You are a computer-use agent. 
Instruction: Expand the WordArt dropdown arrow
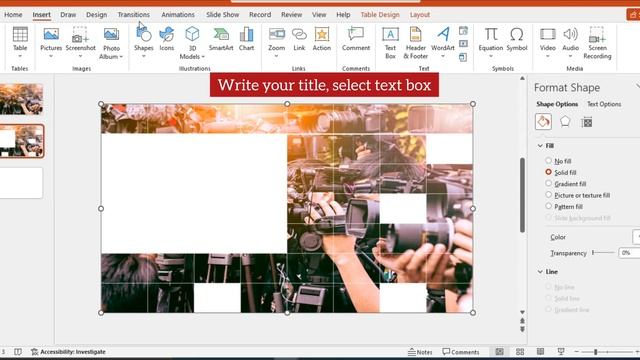coord(443,56)
